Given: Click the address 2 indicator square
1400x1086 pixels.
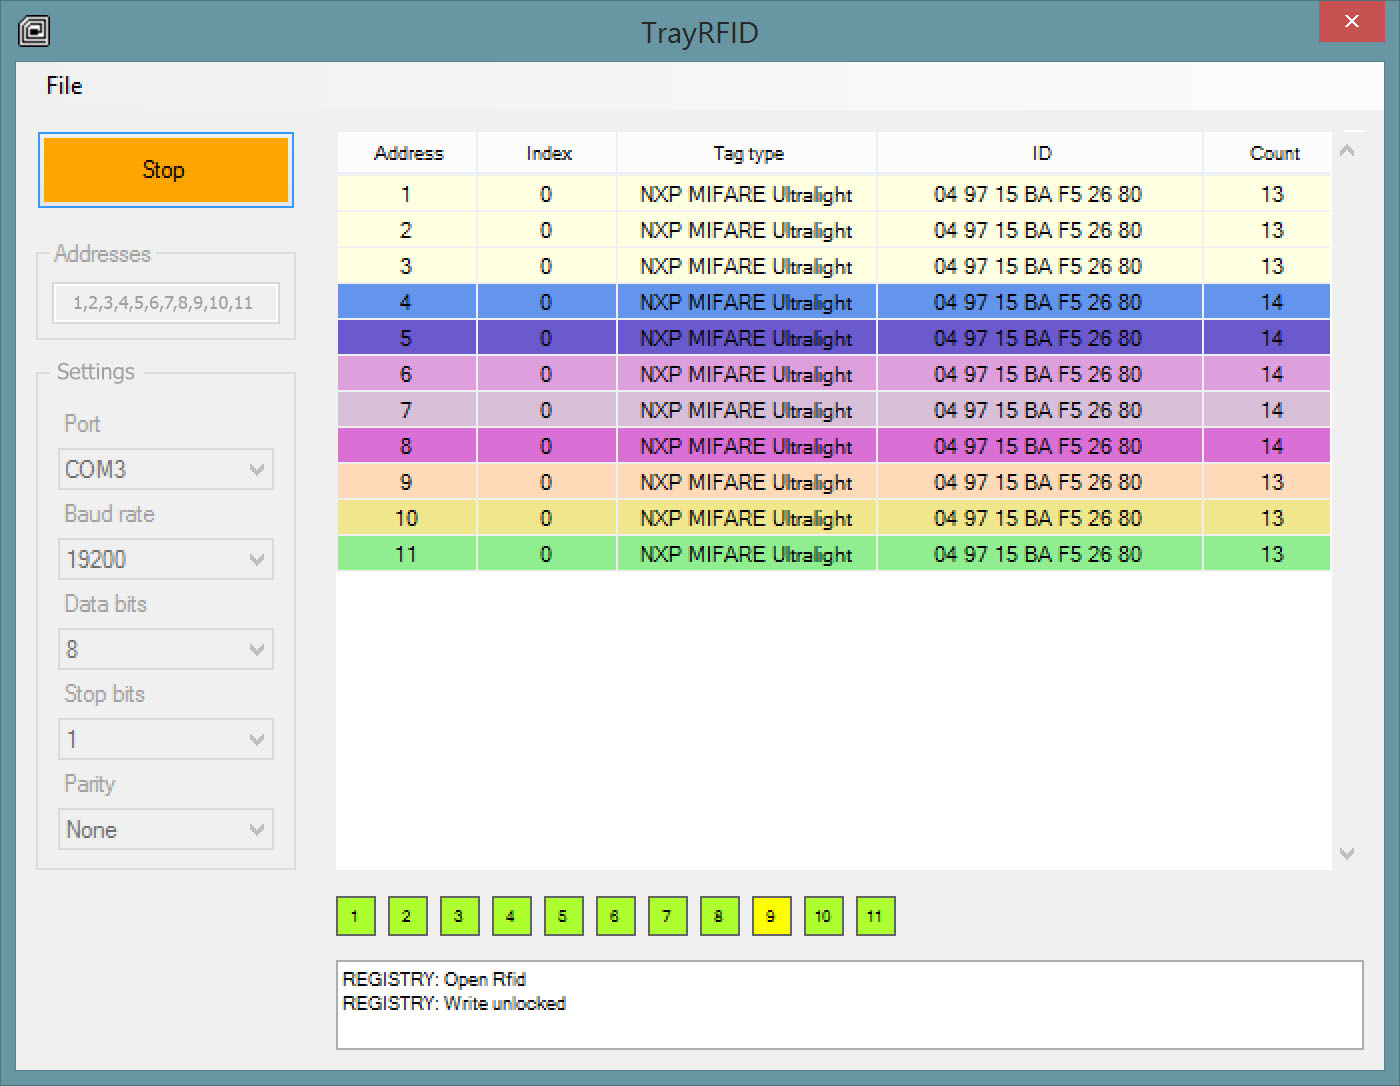Looking at the screenshot, I should click(407, 916).
